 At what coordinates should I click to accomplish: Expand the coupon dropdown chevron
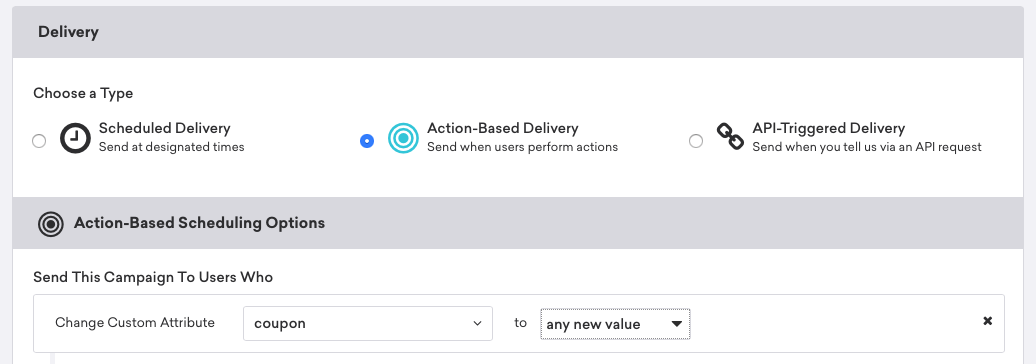(477, 324)
